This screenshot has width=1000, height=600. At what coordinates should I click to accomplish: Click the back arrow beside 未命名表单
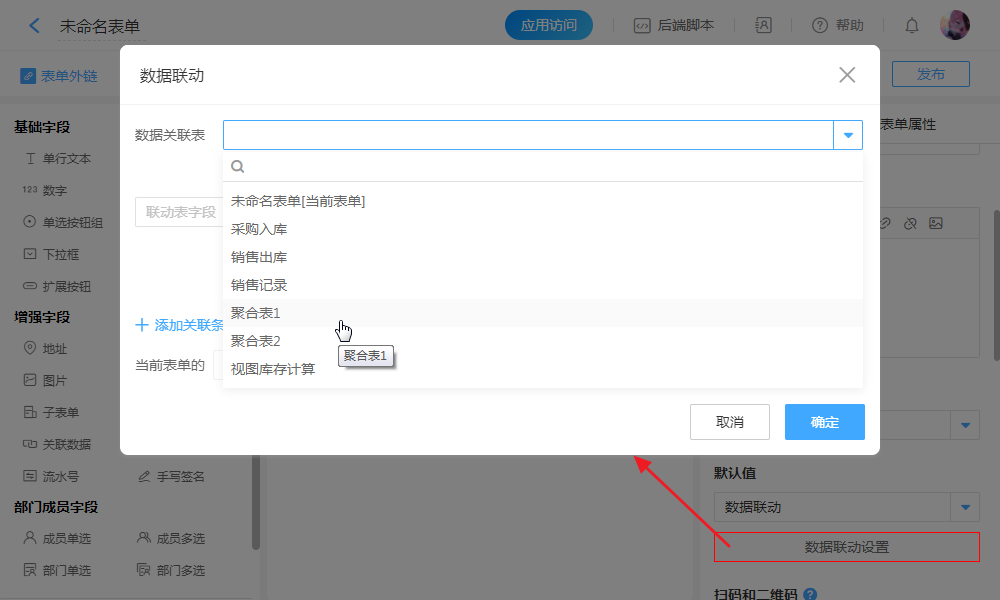pos(35,26)
